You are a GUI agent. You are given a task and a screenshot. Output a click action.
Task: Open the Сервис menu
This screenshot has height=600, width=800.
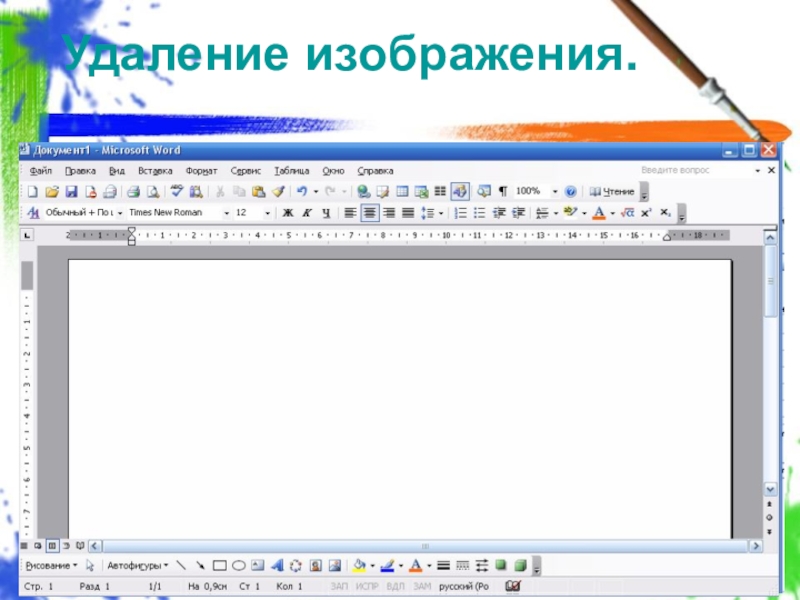click(x=245, y=171)
